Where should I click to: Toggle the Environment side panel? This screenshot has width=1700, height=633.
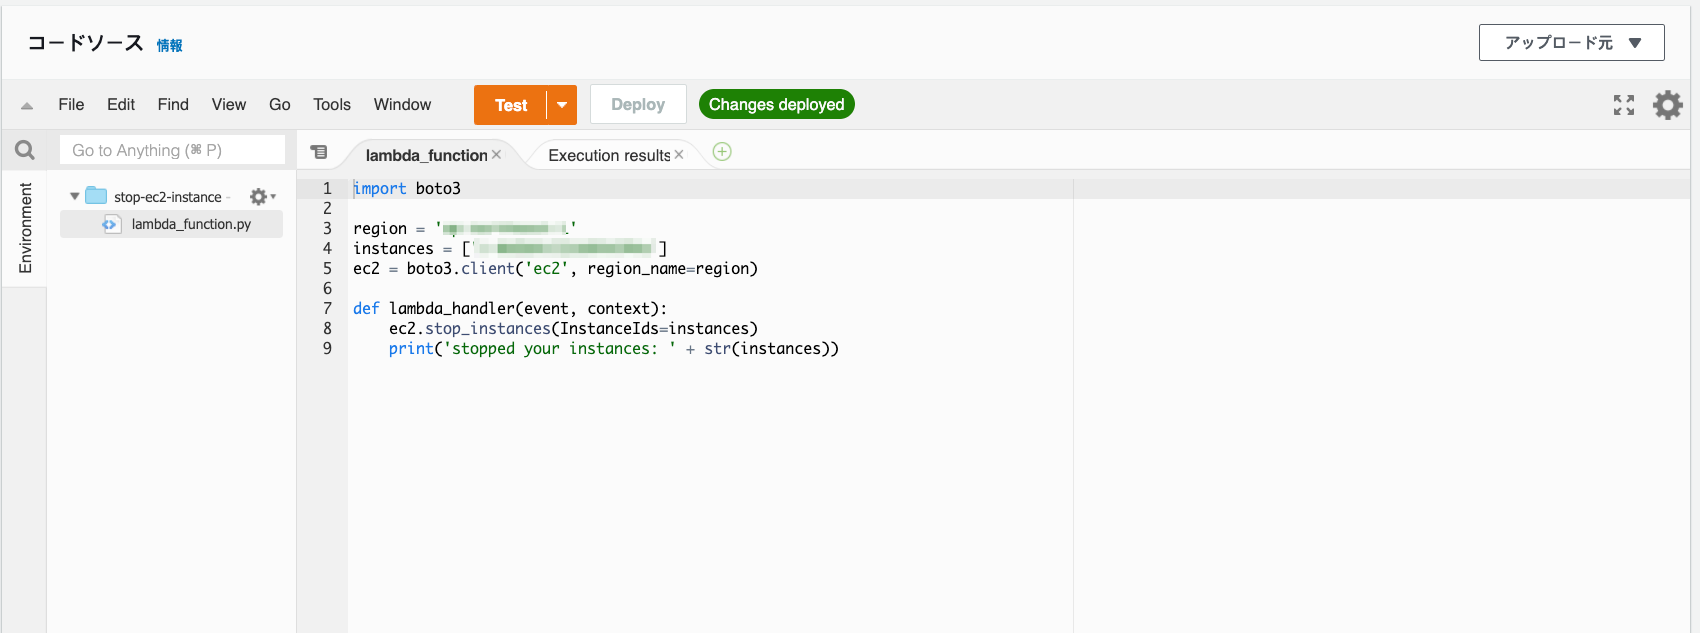pos(25,228)
